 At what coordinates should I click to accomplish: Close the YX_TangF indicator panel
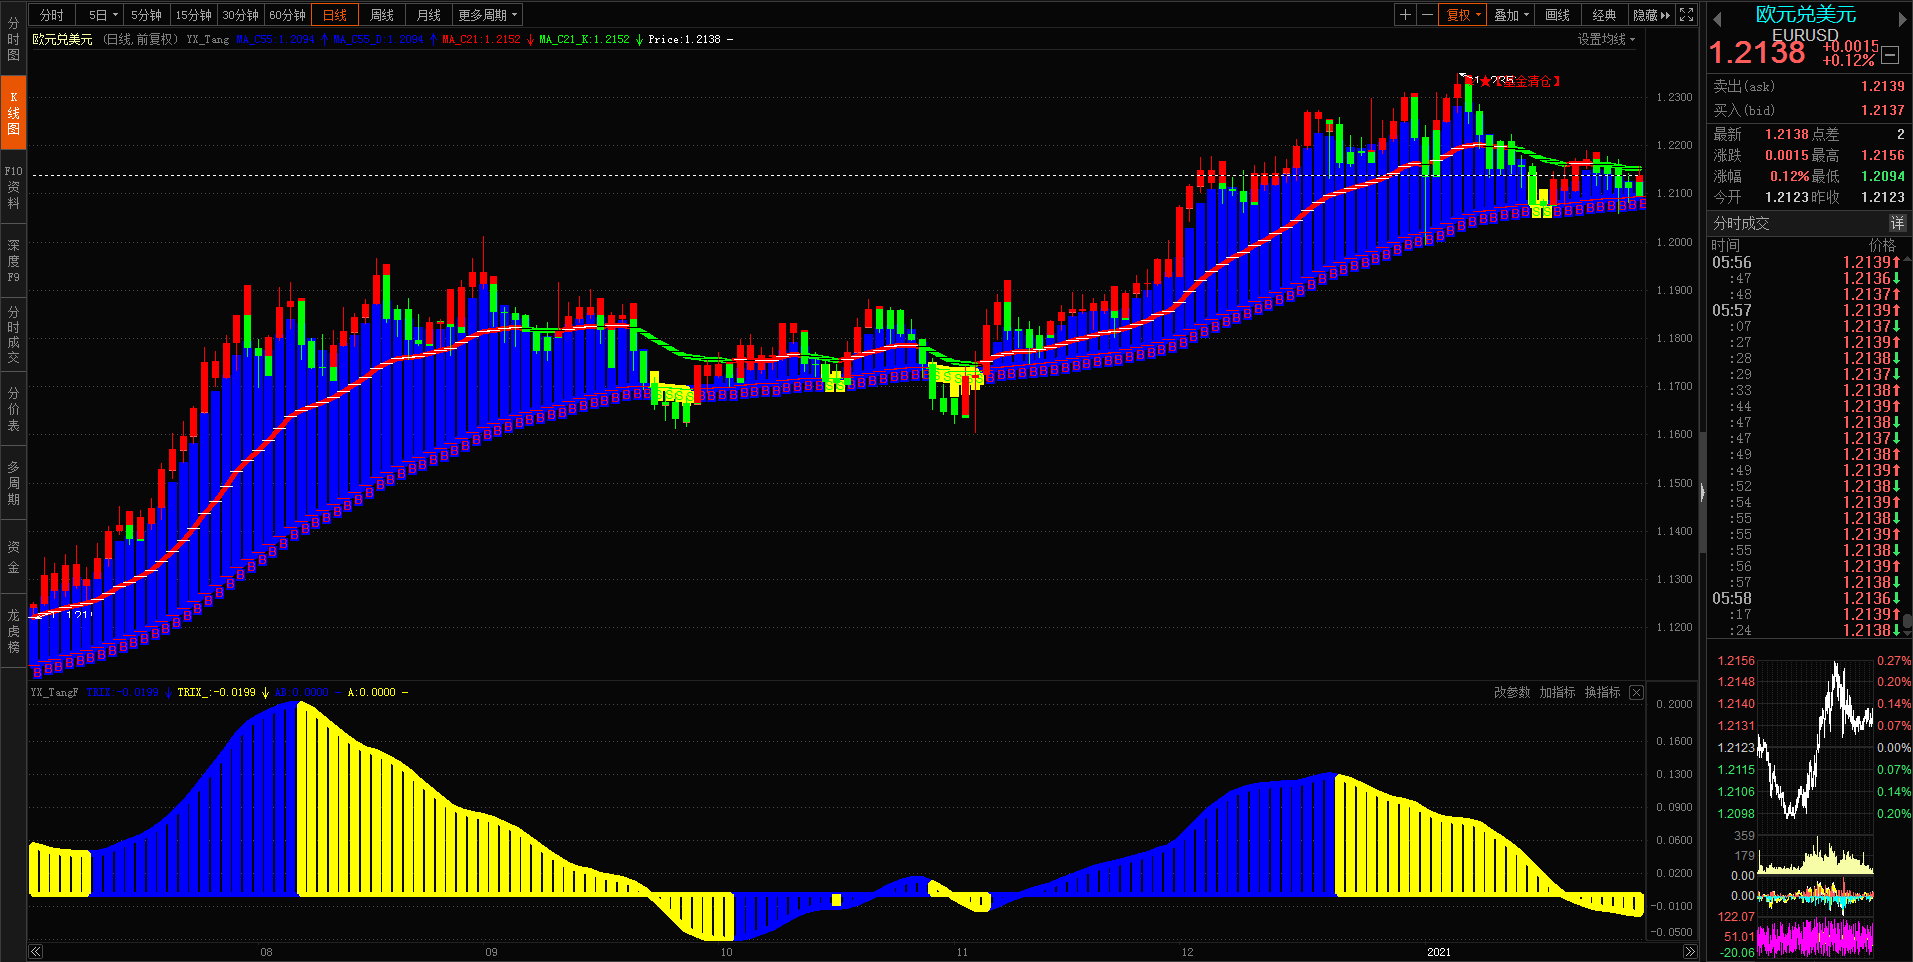pos(1636,692)
